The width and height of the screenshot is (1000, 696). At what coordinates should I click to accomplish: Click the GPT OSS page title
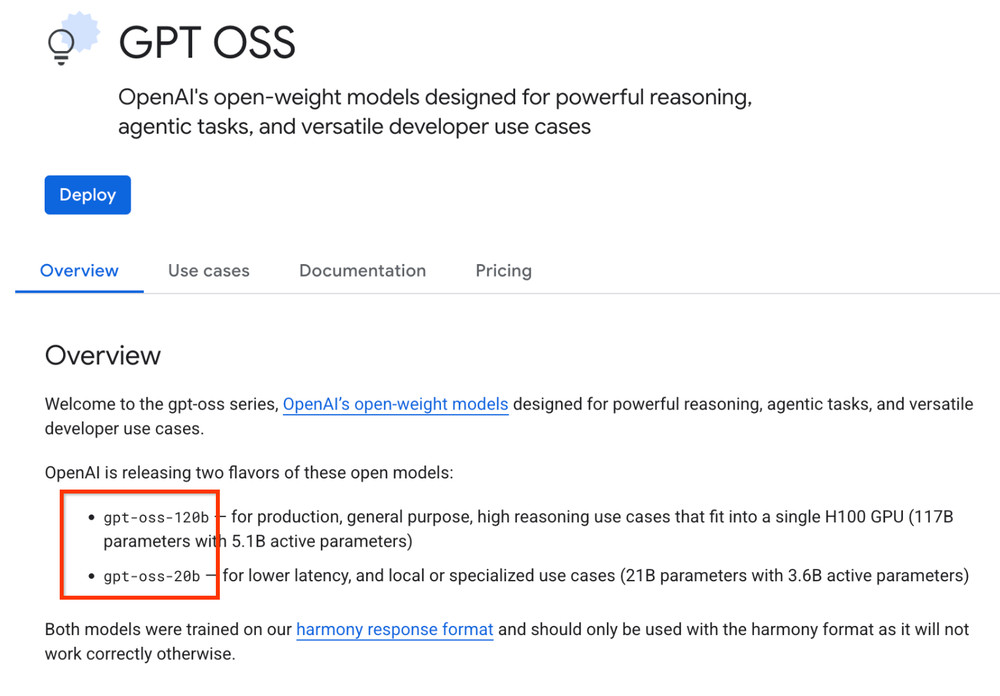pyautogui.click(x=207, y=43)
